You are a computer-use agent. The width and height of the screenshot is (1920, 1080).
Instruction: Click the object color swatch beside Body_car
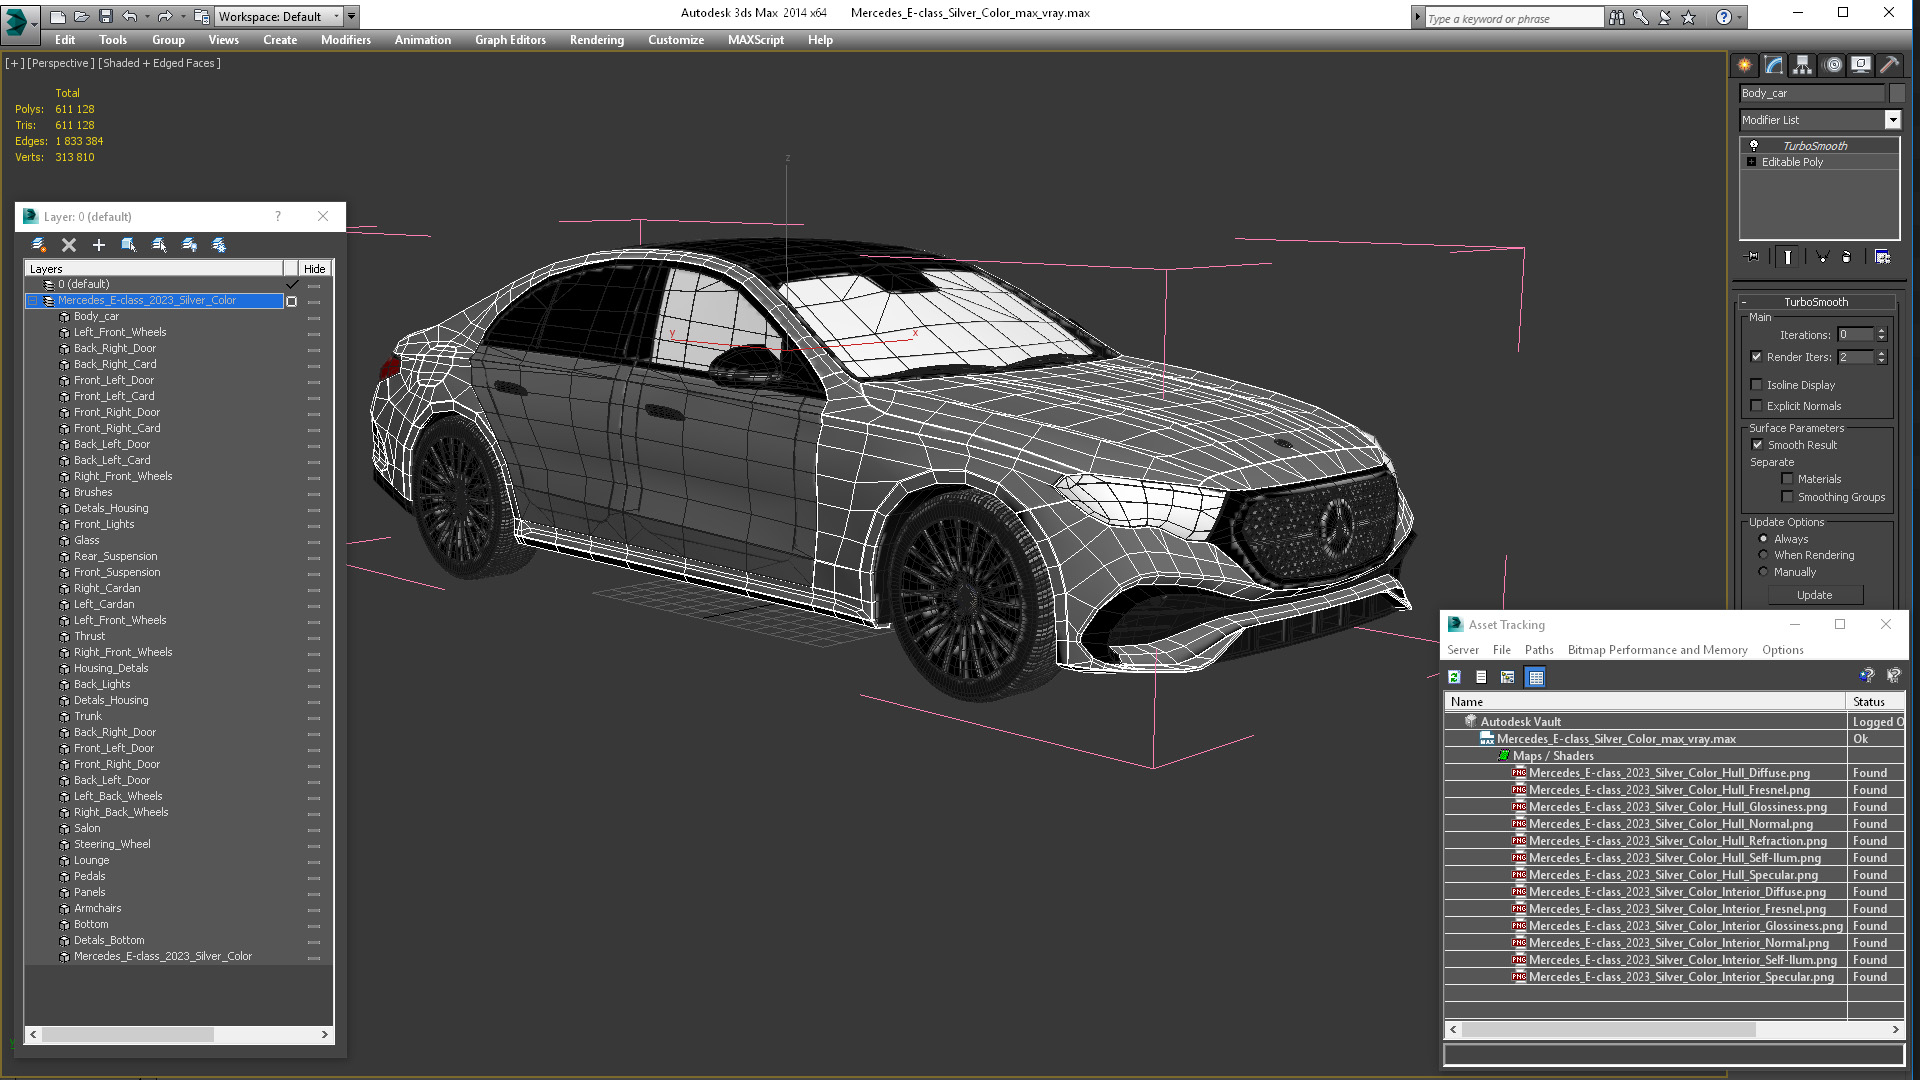click(1897, 93)
